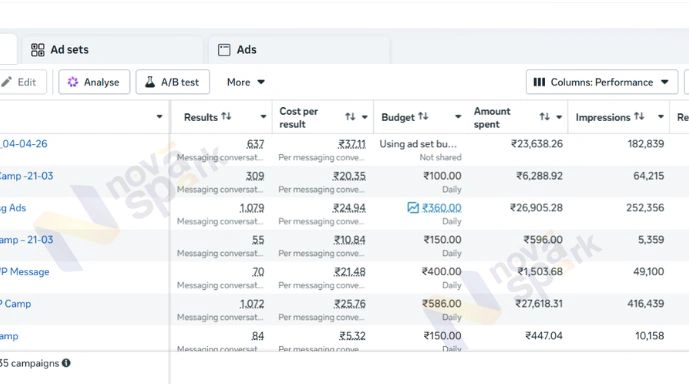Click the Ads window icon
Viewport: 689px width, 384px height.
[x=224, y=50]
